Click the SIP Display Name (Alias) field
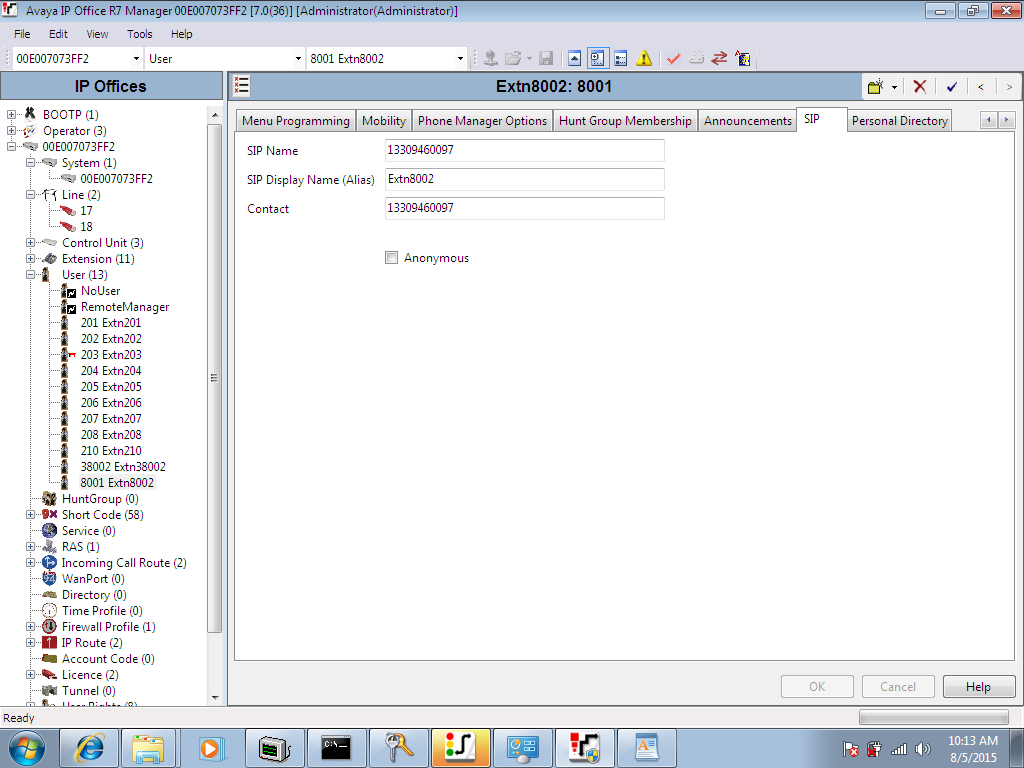The image size is (1024, 768). [x=524, y=179]
